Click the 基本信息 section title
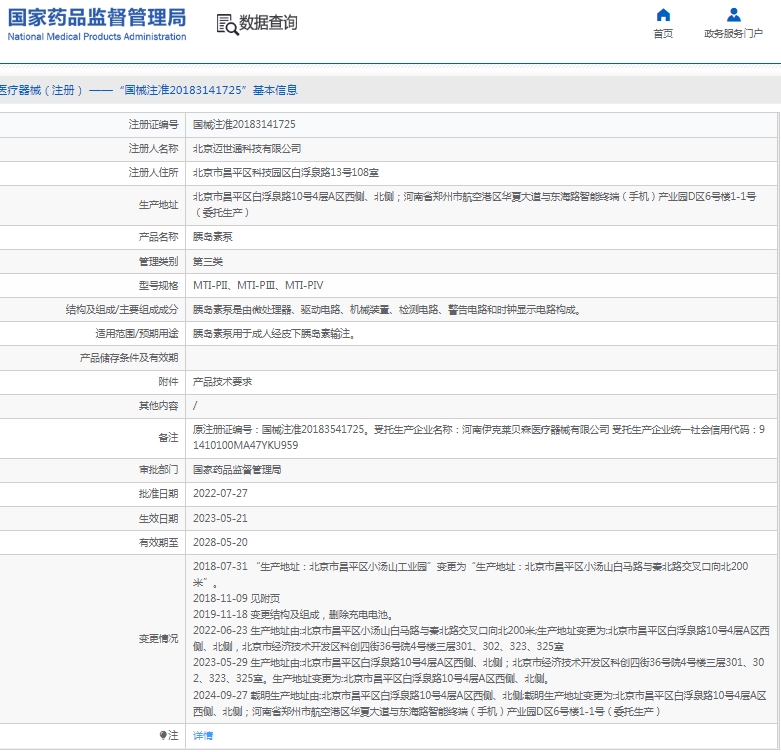 point(275,90)
